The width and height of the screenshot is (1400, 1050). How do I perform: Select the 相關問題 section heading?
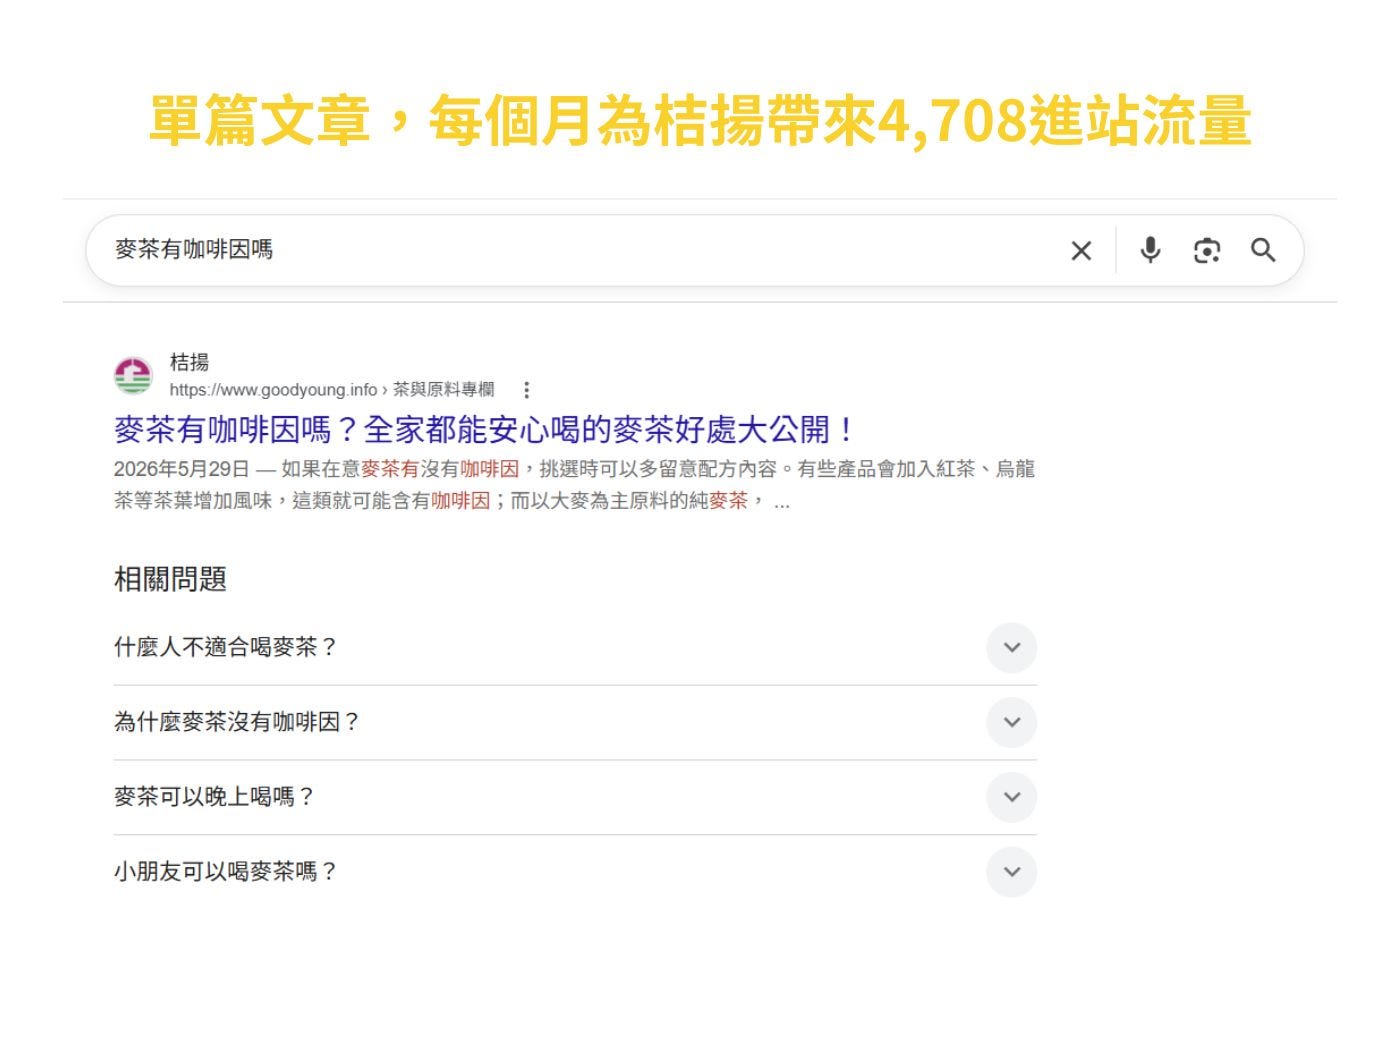pyautogui.click(x=170, y=579)
